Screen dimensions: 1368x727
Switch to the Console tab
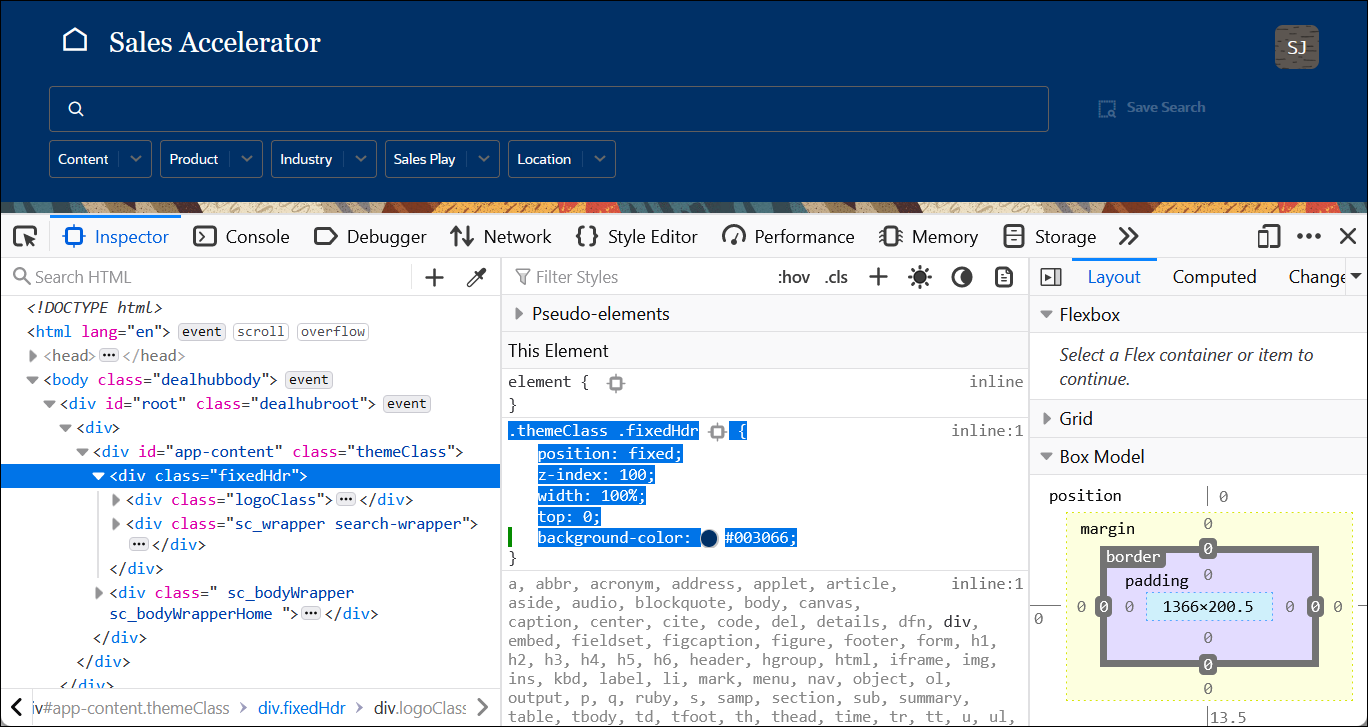tap(241, 236)
